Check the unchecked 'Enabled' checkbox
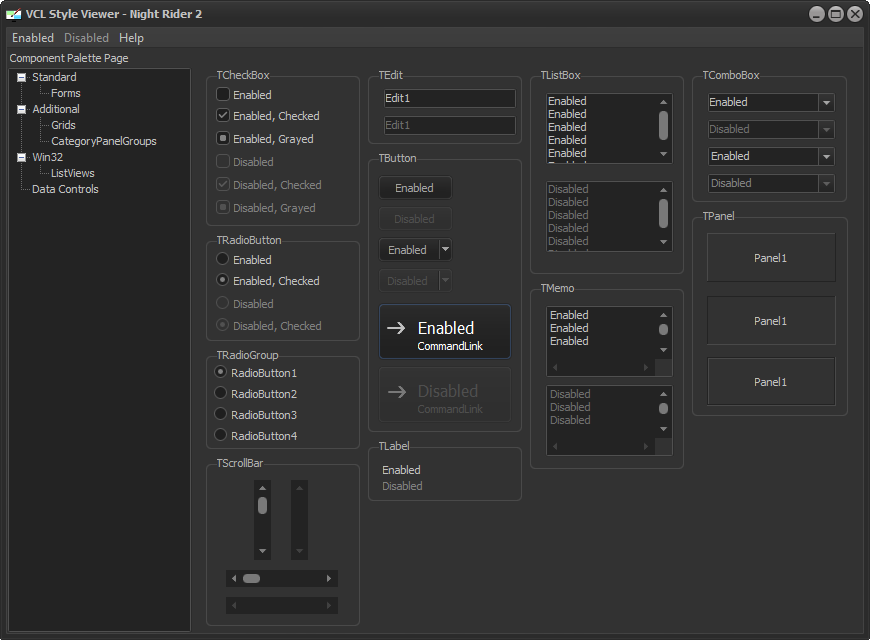The image size is (870, 640). point(222,94)
